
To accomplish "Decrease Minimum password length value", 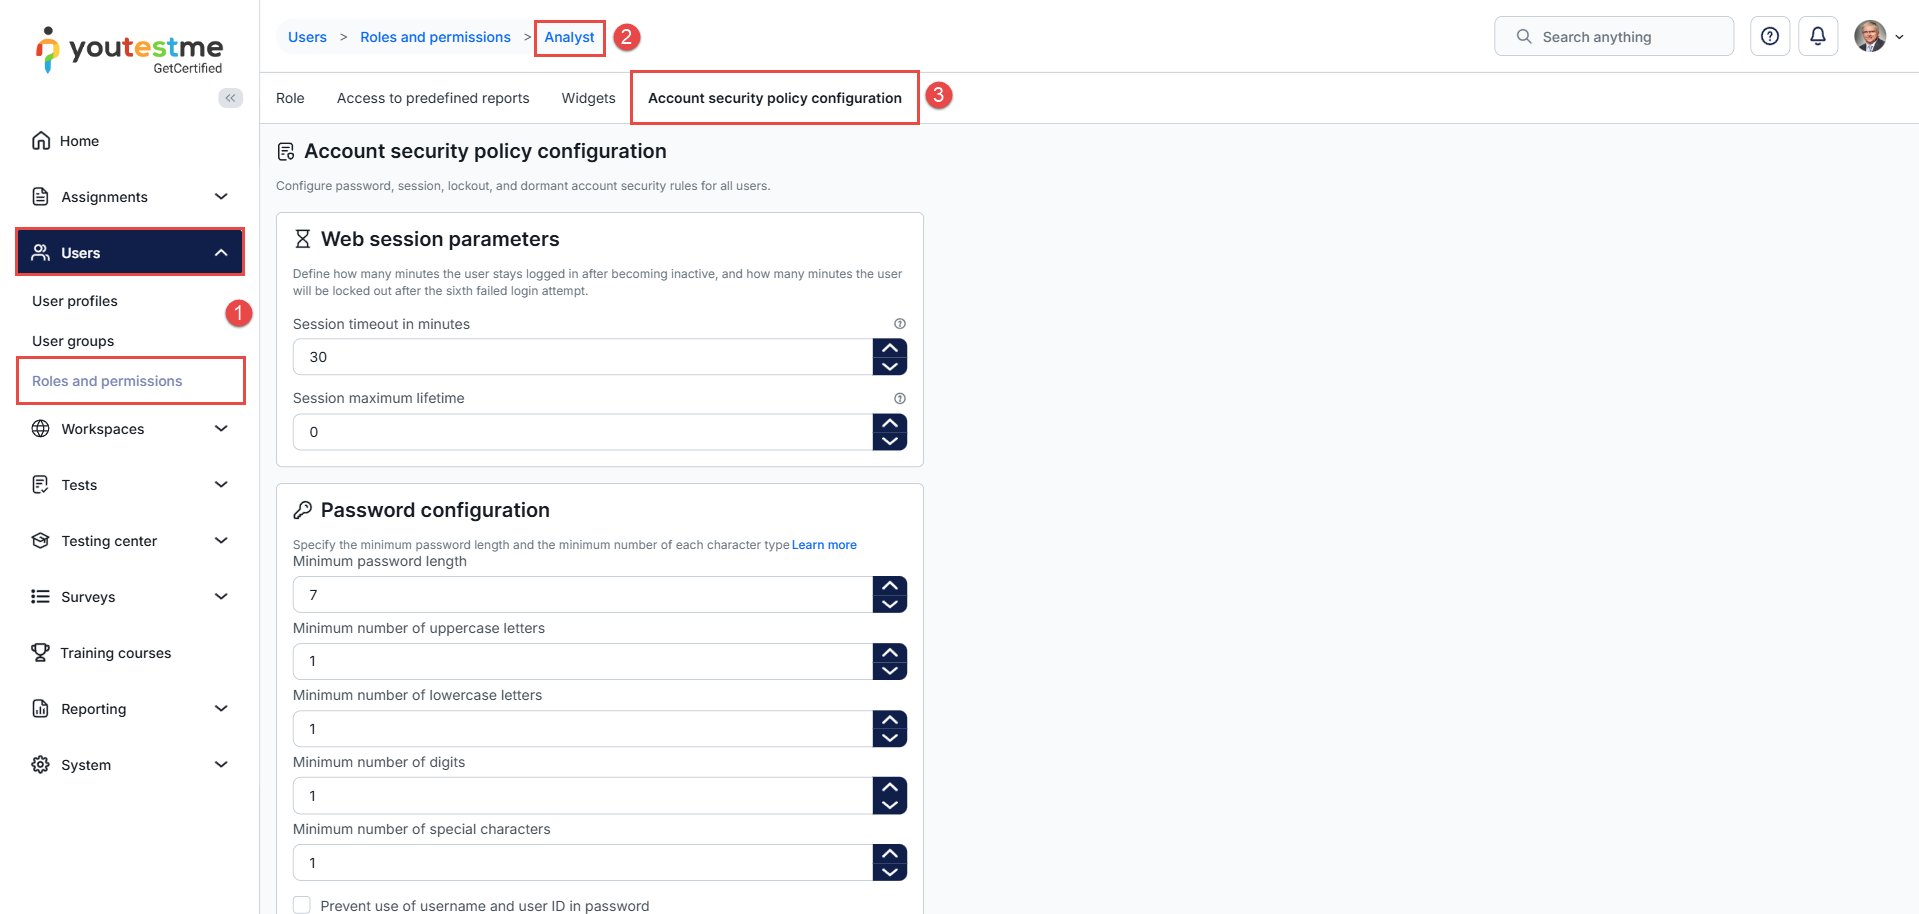I will coord(890,604).
